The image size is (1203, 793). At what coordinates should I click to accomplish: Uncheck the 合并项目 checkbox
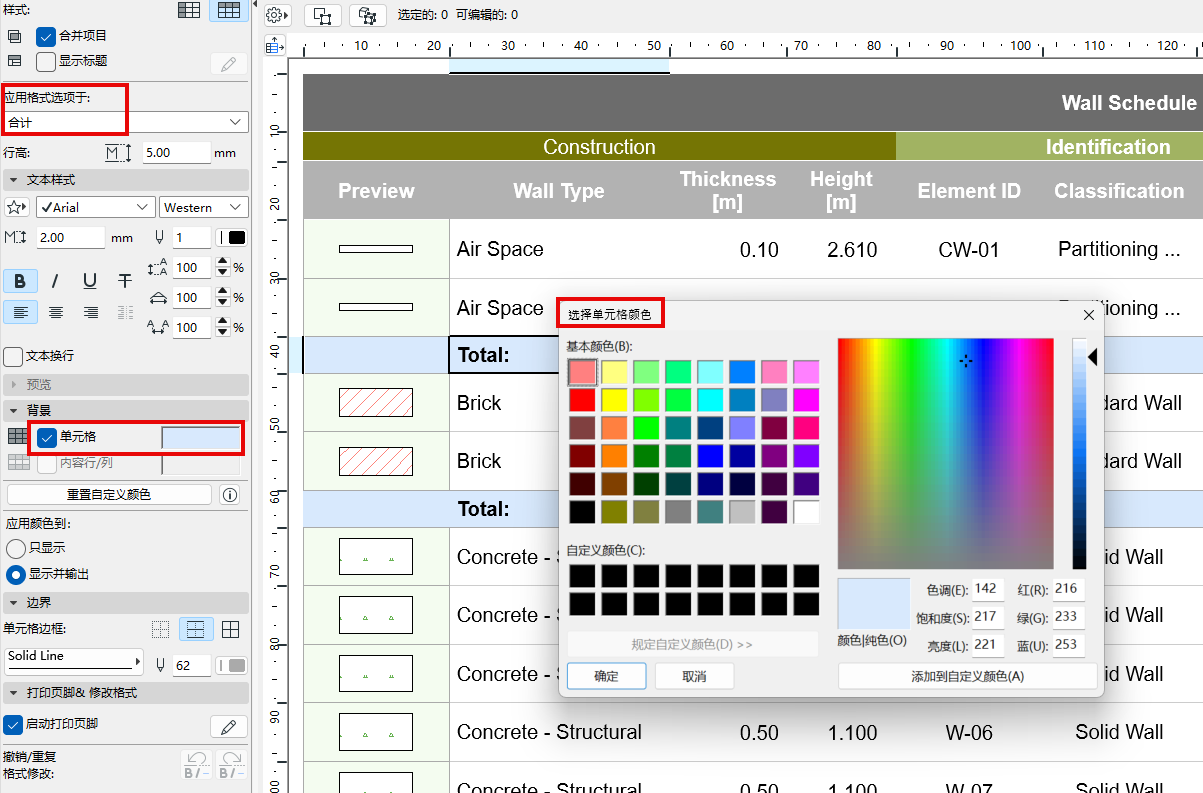[x=46, y=36]
